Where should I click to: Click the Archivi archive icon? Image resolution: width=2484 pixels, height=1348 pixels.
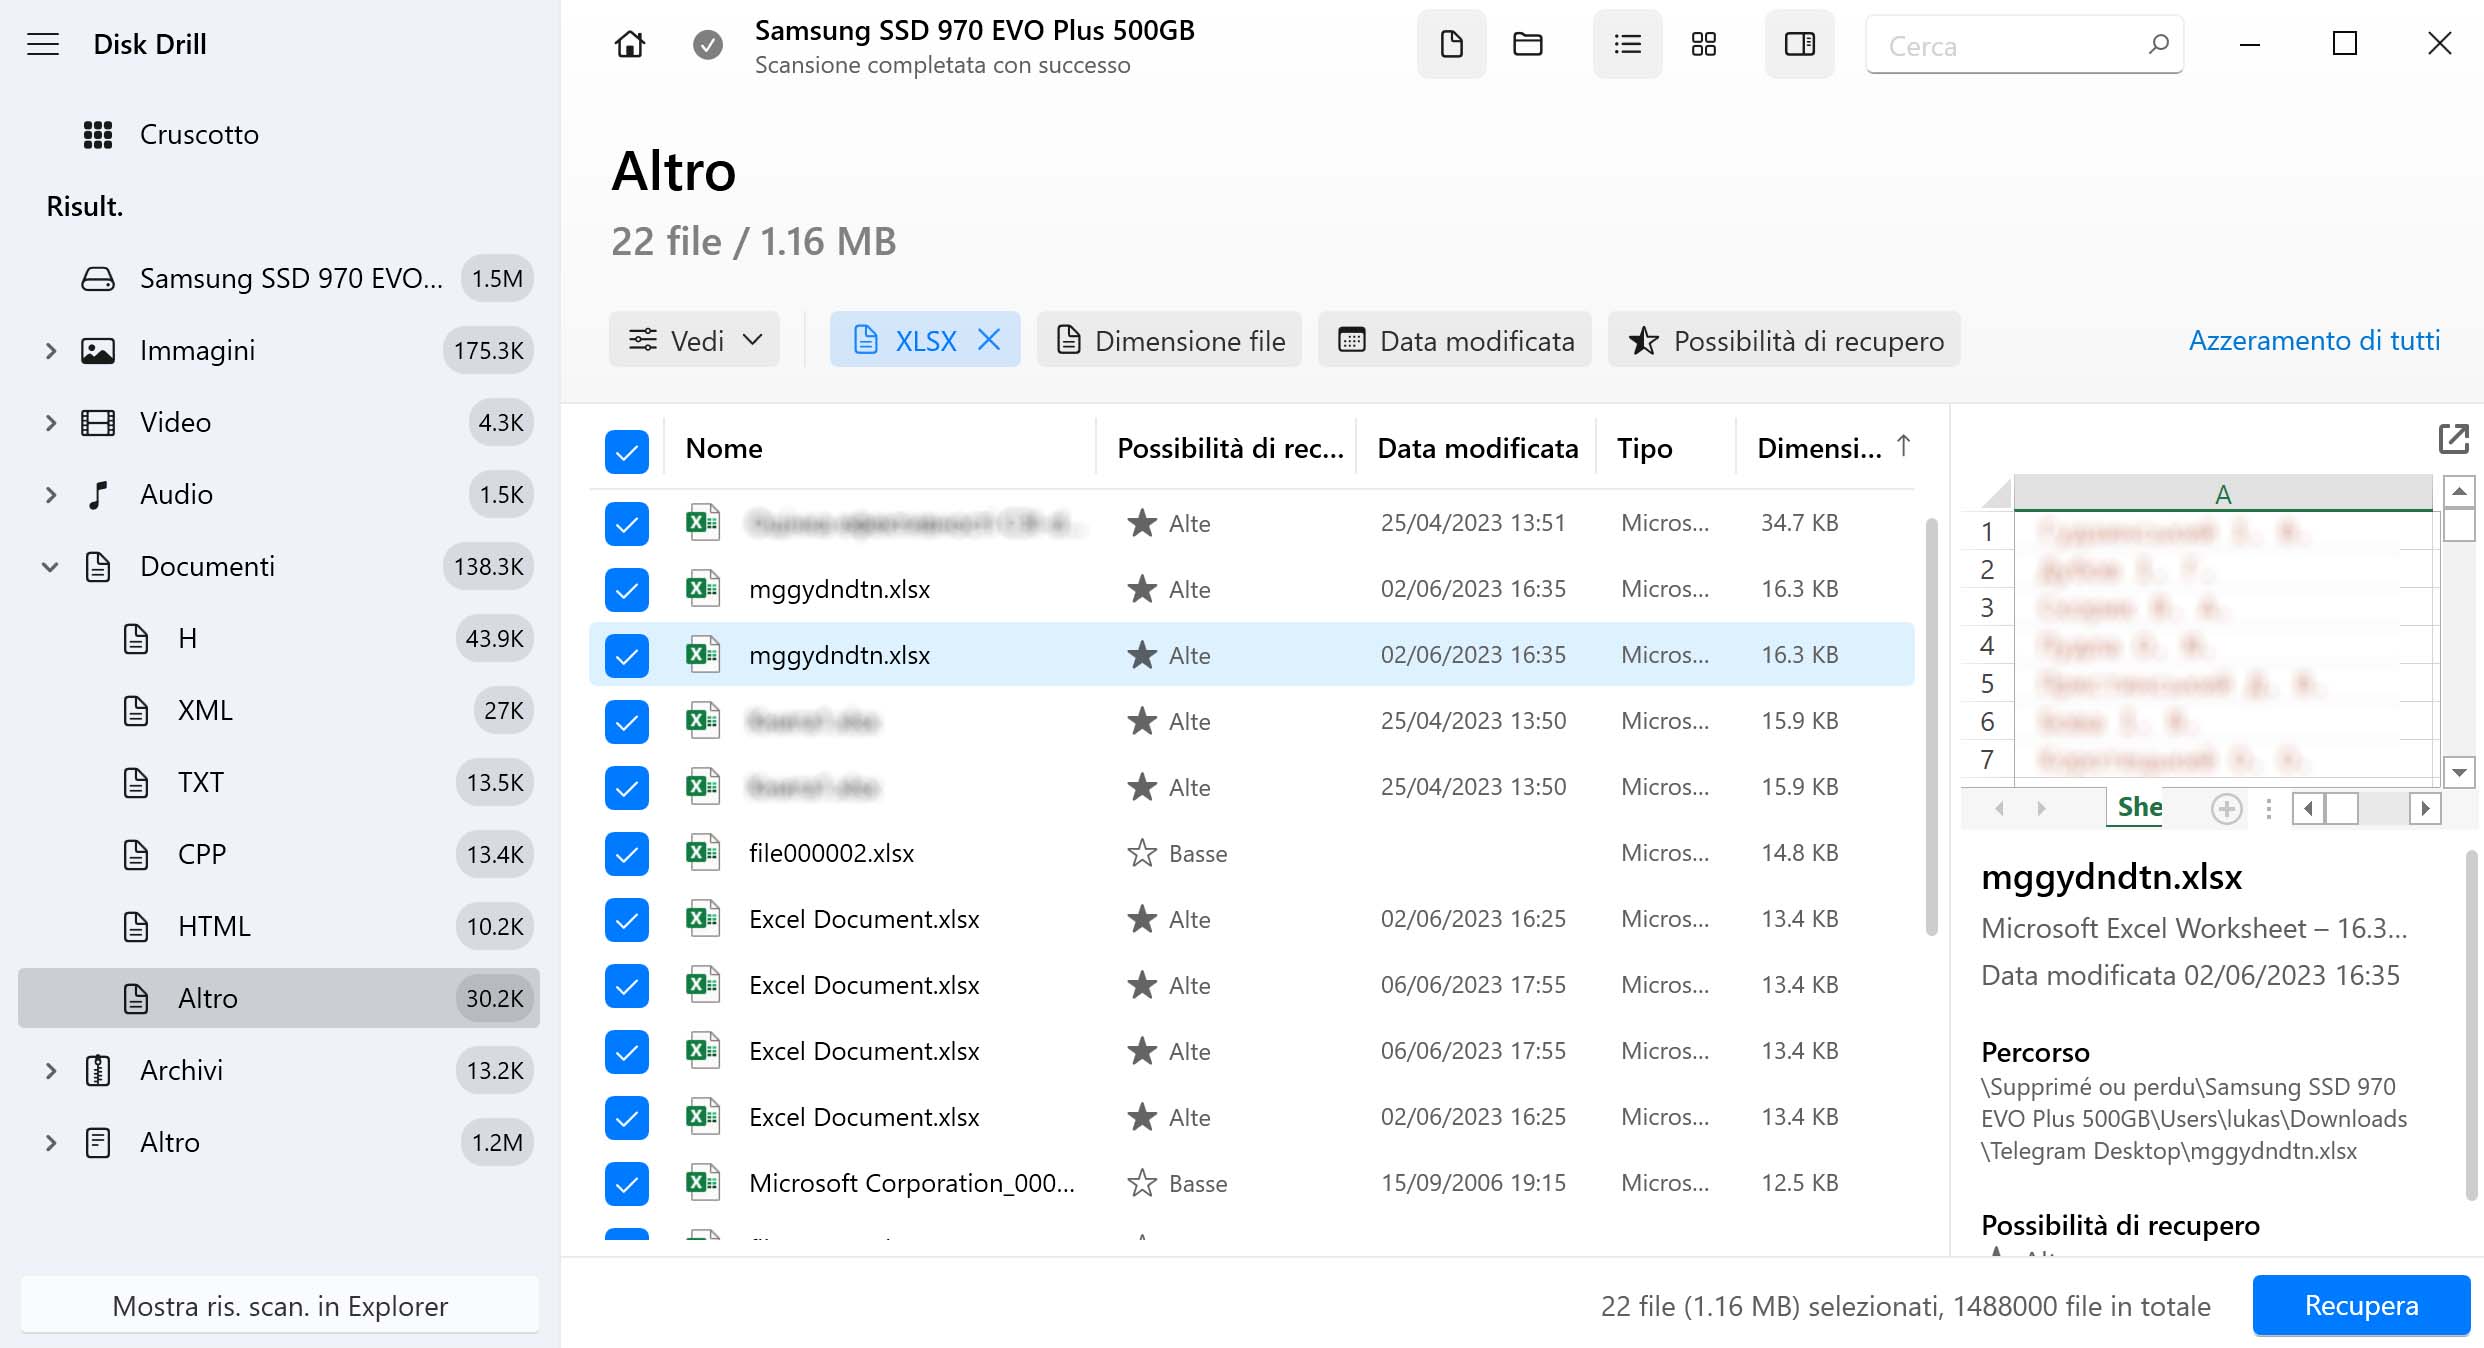pos(98,1070)
